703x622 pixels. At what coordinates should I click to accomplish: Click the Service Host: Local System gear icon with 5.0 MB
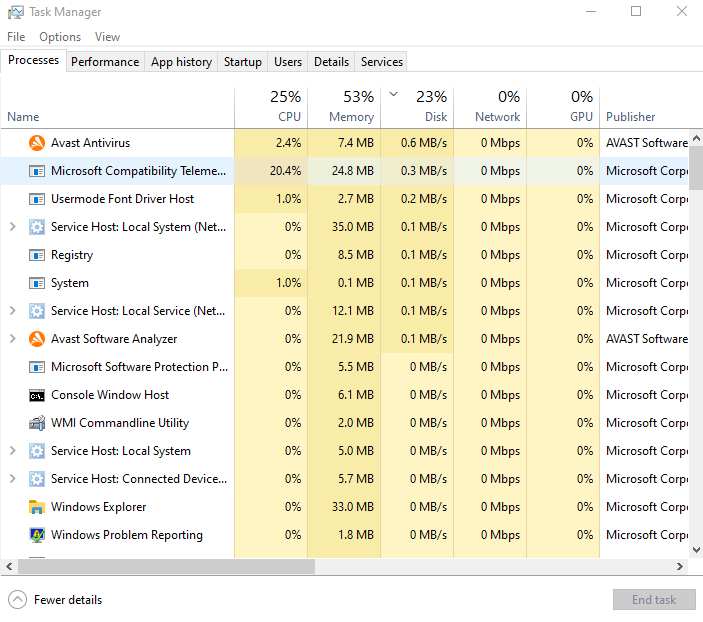point(37,451)
